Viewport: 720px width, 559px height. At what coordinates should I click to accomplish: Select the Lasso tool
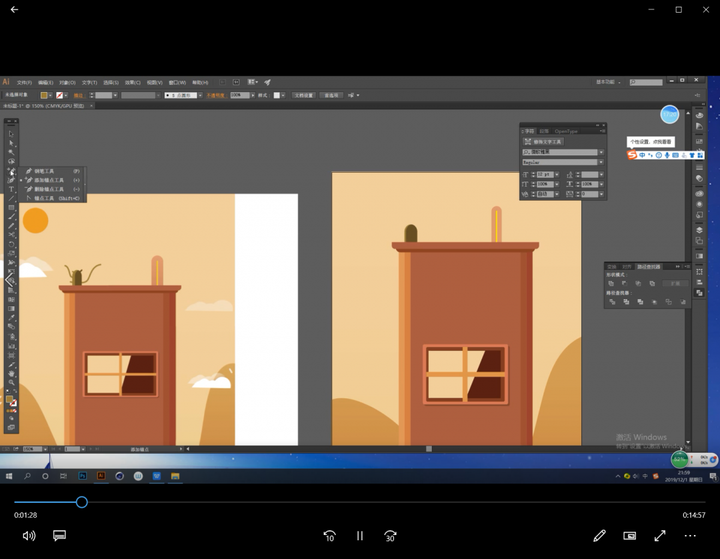[11, 162]
